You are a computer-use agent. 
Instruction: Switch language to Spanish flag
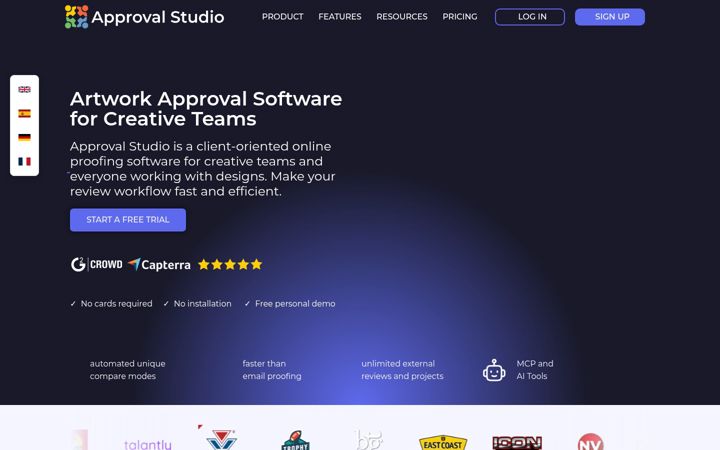click(x=24, y=113)
